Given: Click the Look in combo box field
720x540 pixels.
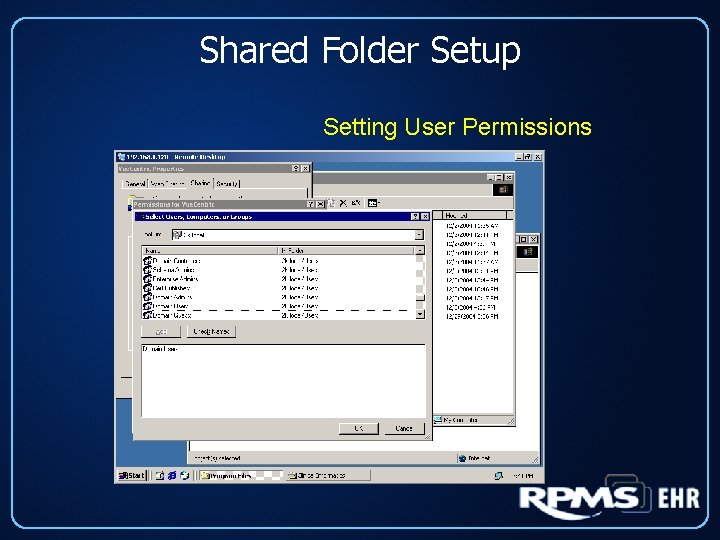Looking at the screenshot, I should tap(298, 235).
